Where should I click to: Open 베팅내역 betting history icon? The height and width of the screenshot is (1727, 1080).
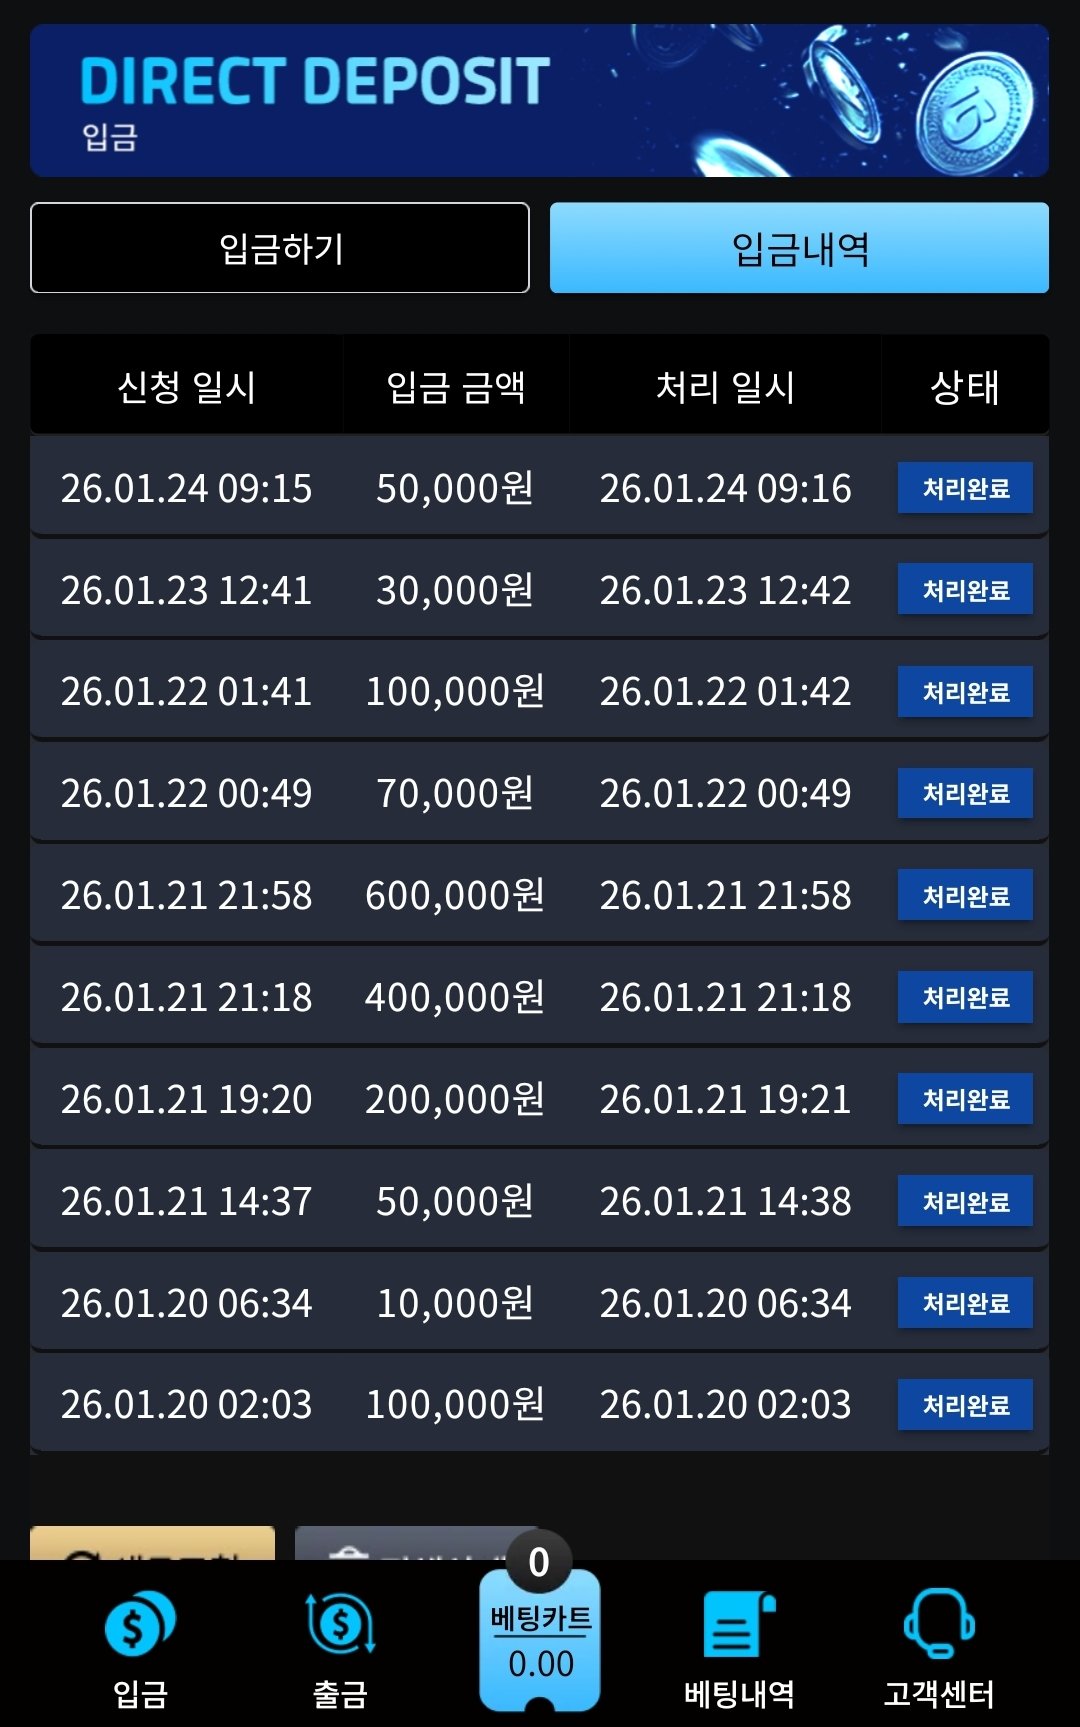pos(739,1625)
